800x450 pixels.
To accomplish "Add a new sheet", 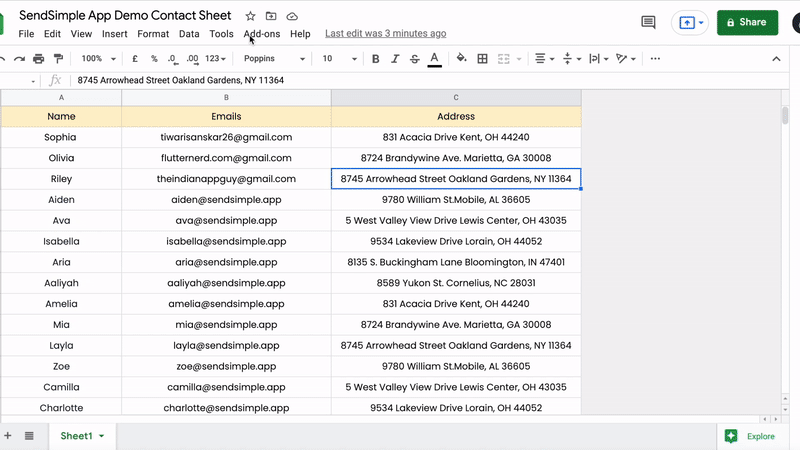I will click(x=8, y=436).
